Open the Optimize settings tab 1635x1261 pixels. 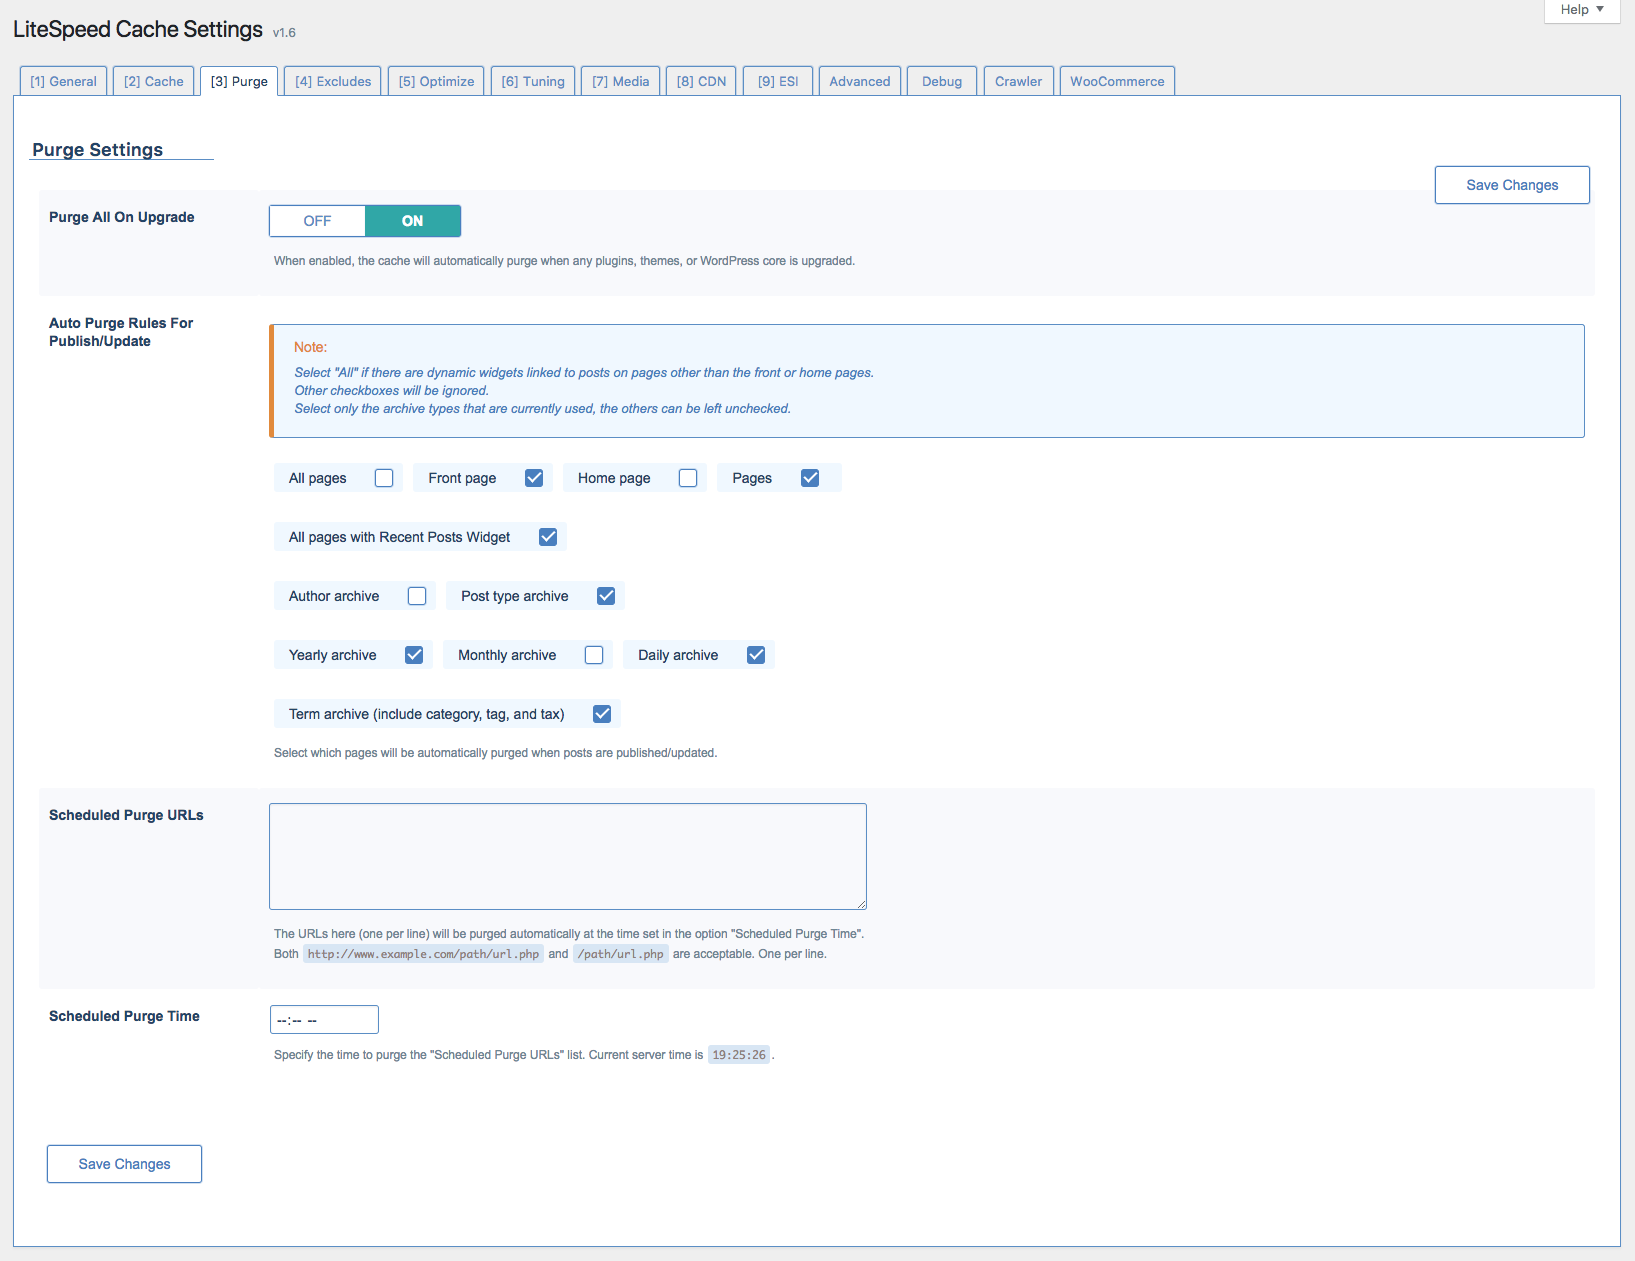[436, 81]
